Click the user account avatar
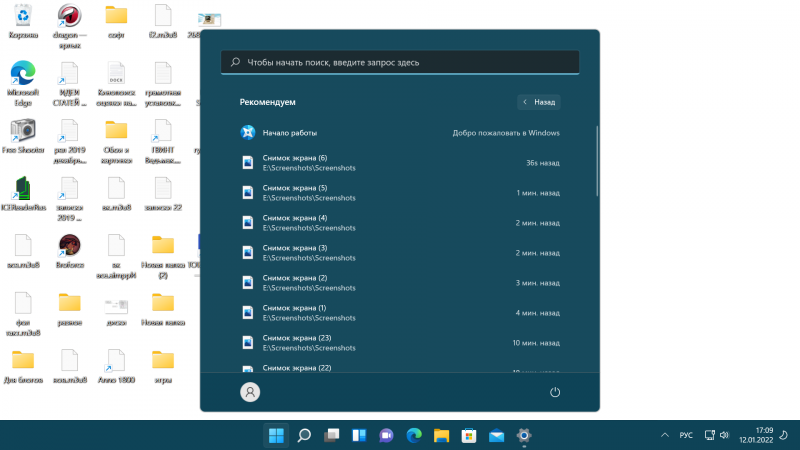 [250, 392]
